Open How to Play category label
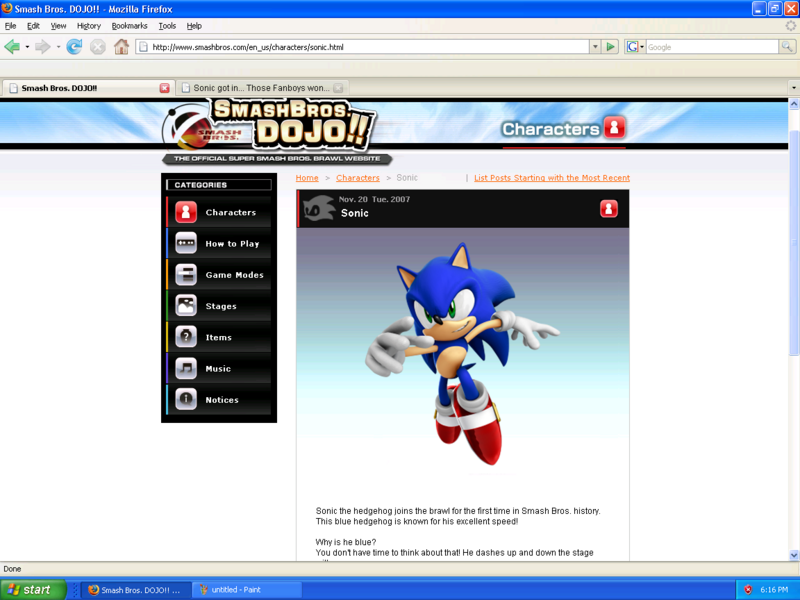 [x=232, y=243]
